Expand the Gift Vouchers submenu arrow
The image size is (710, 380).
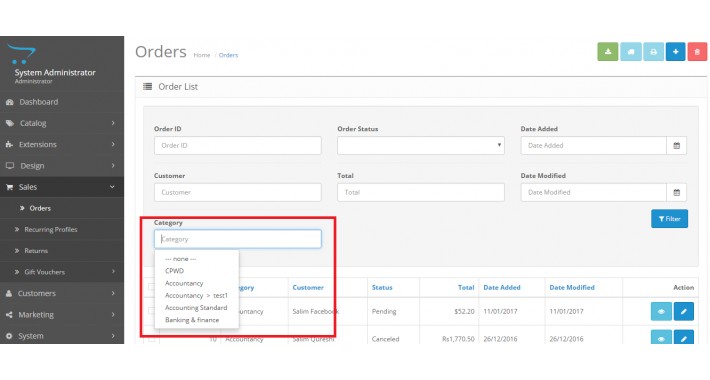tap(113, 272)
